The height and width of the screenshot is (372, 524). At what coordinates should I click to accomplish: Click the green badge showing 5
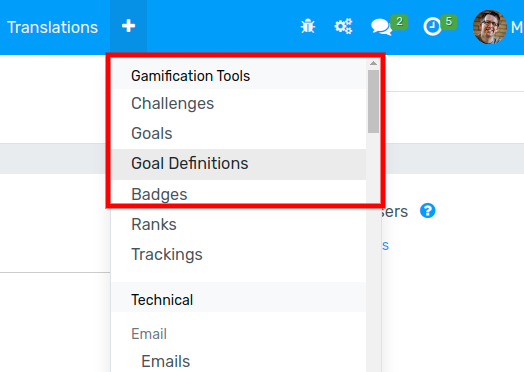tap(449, 22)
